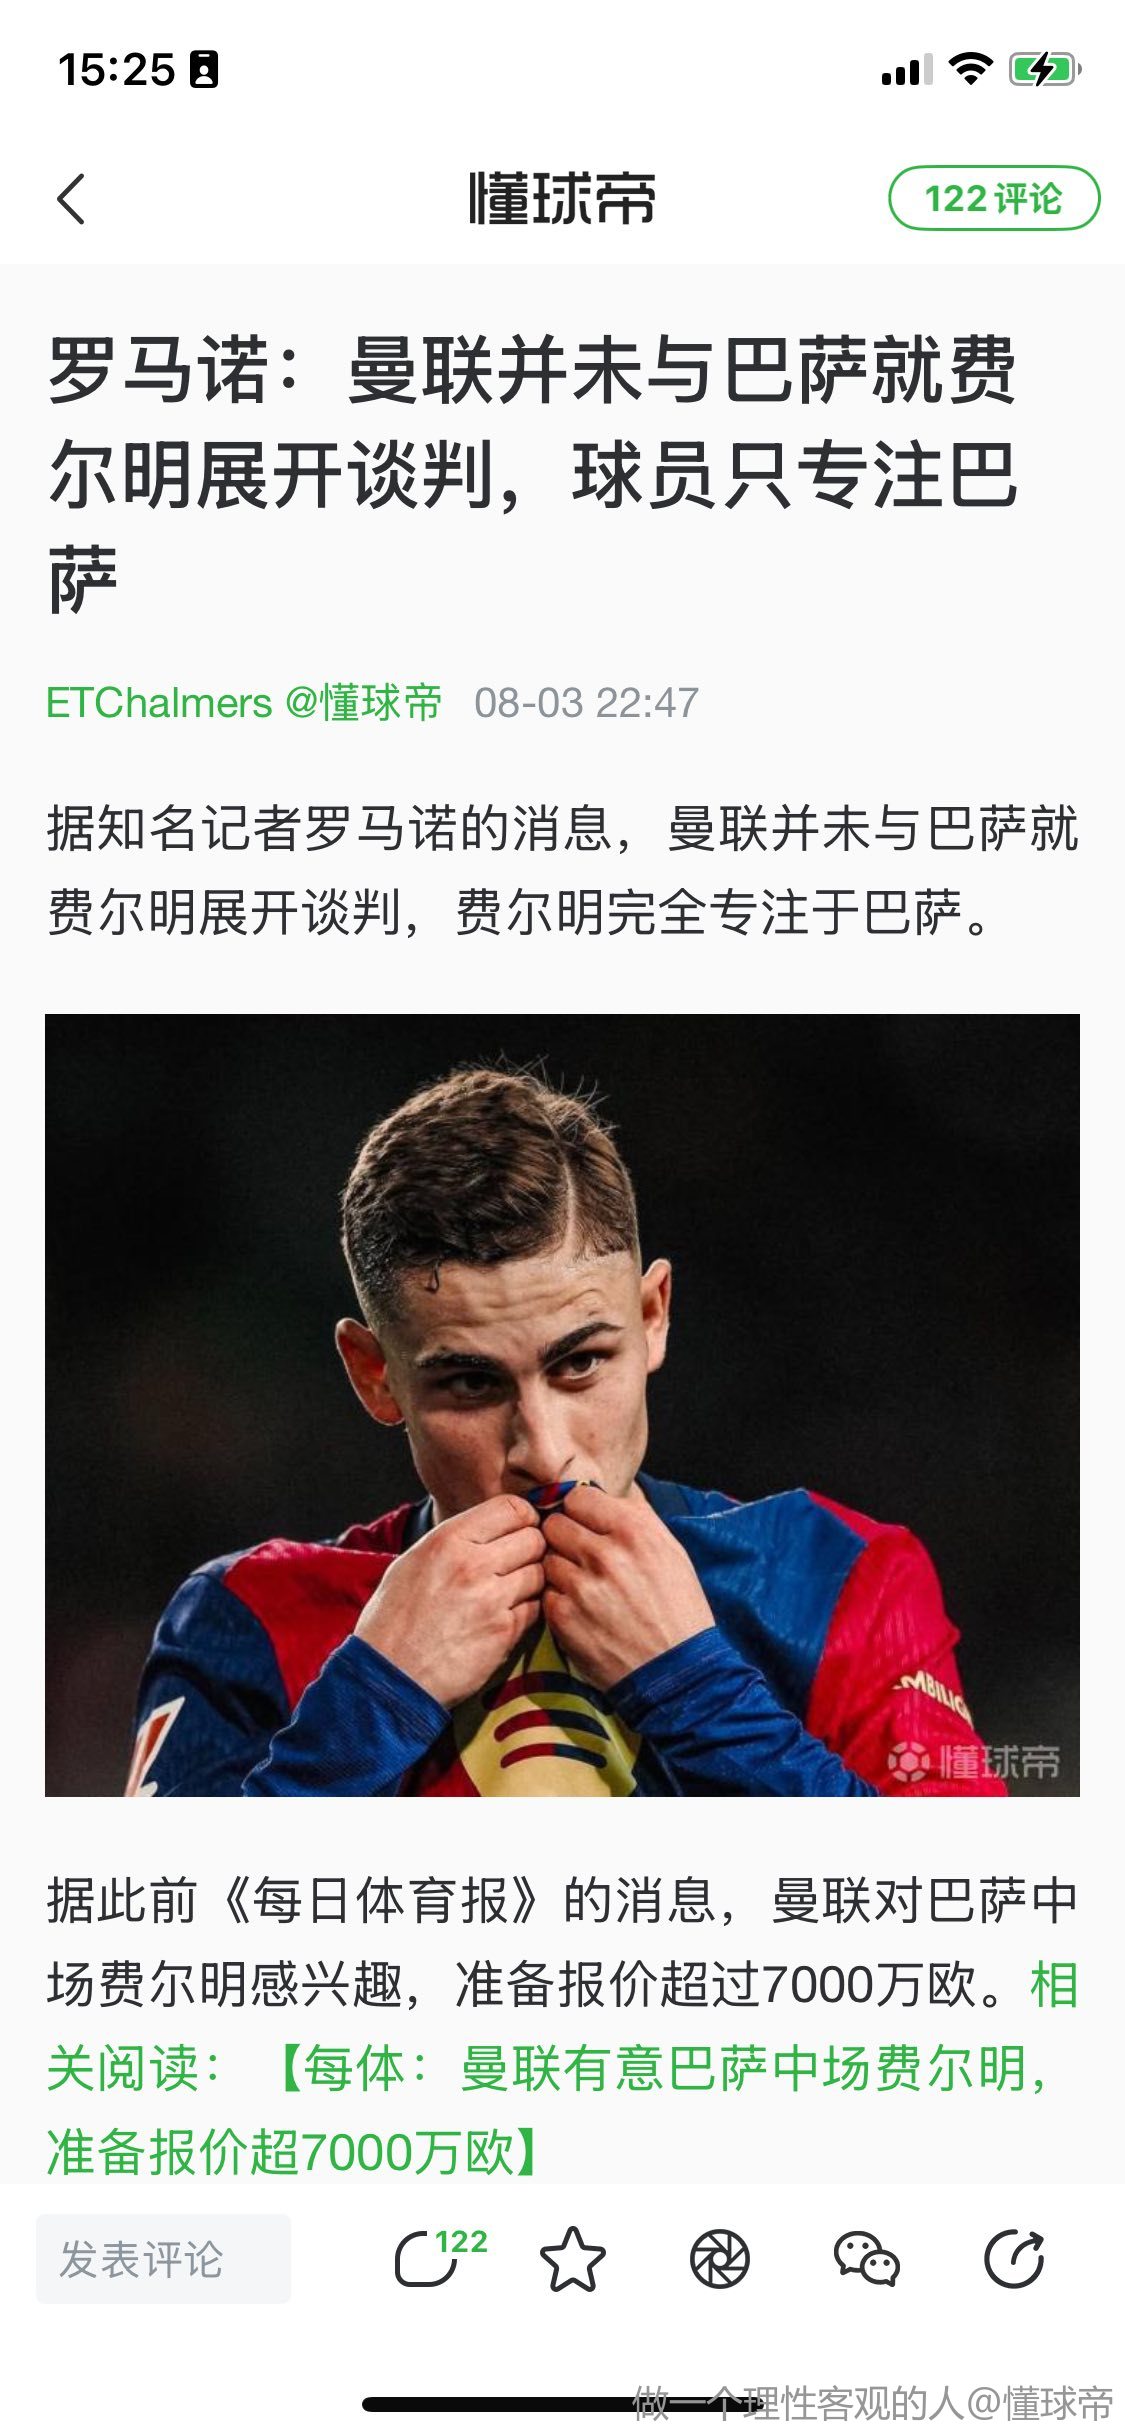
Task: Open comments via the 122 bubble icon
Action: point(438,2258)
